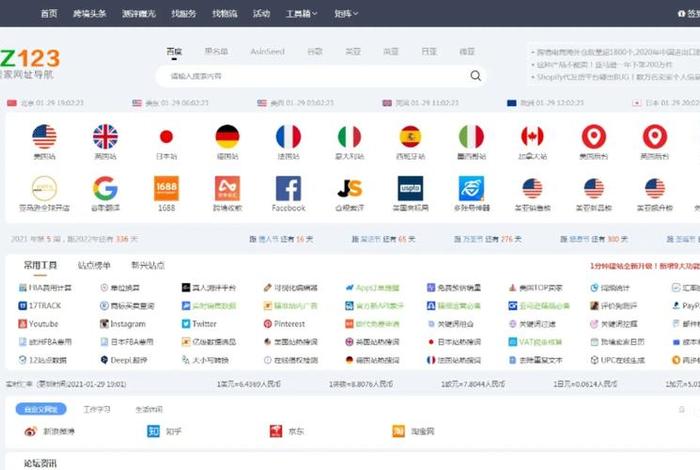Open the Twitter link

pos(199,324)
